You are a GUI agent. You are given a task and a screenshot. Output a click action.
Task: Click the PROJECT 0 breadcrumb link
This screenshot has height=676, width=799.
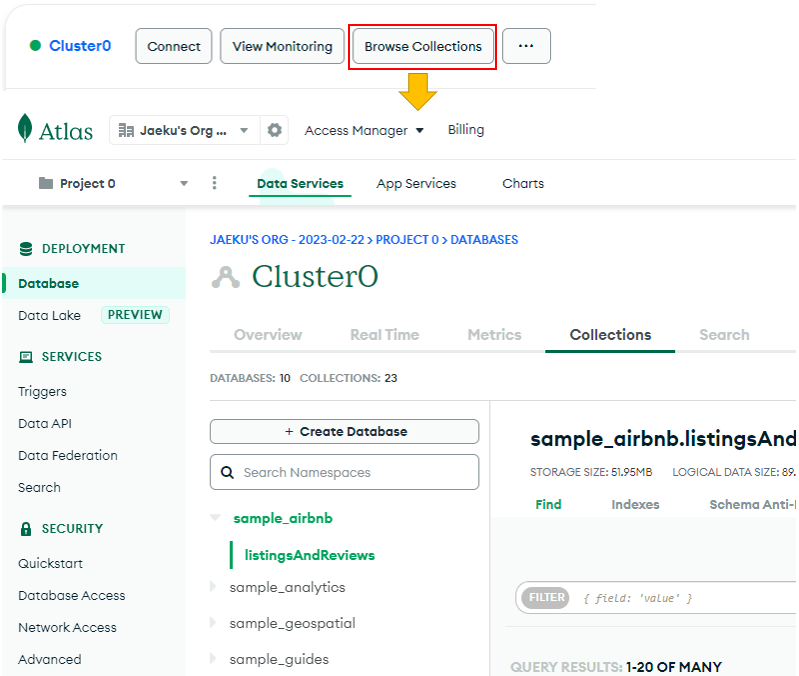click(x=407, y=239)
